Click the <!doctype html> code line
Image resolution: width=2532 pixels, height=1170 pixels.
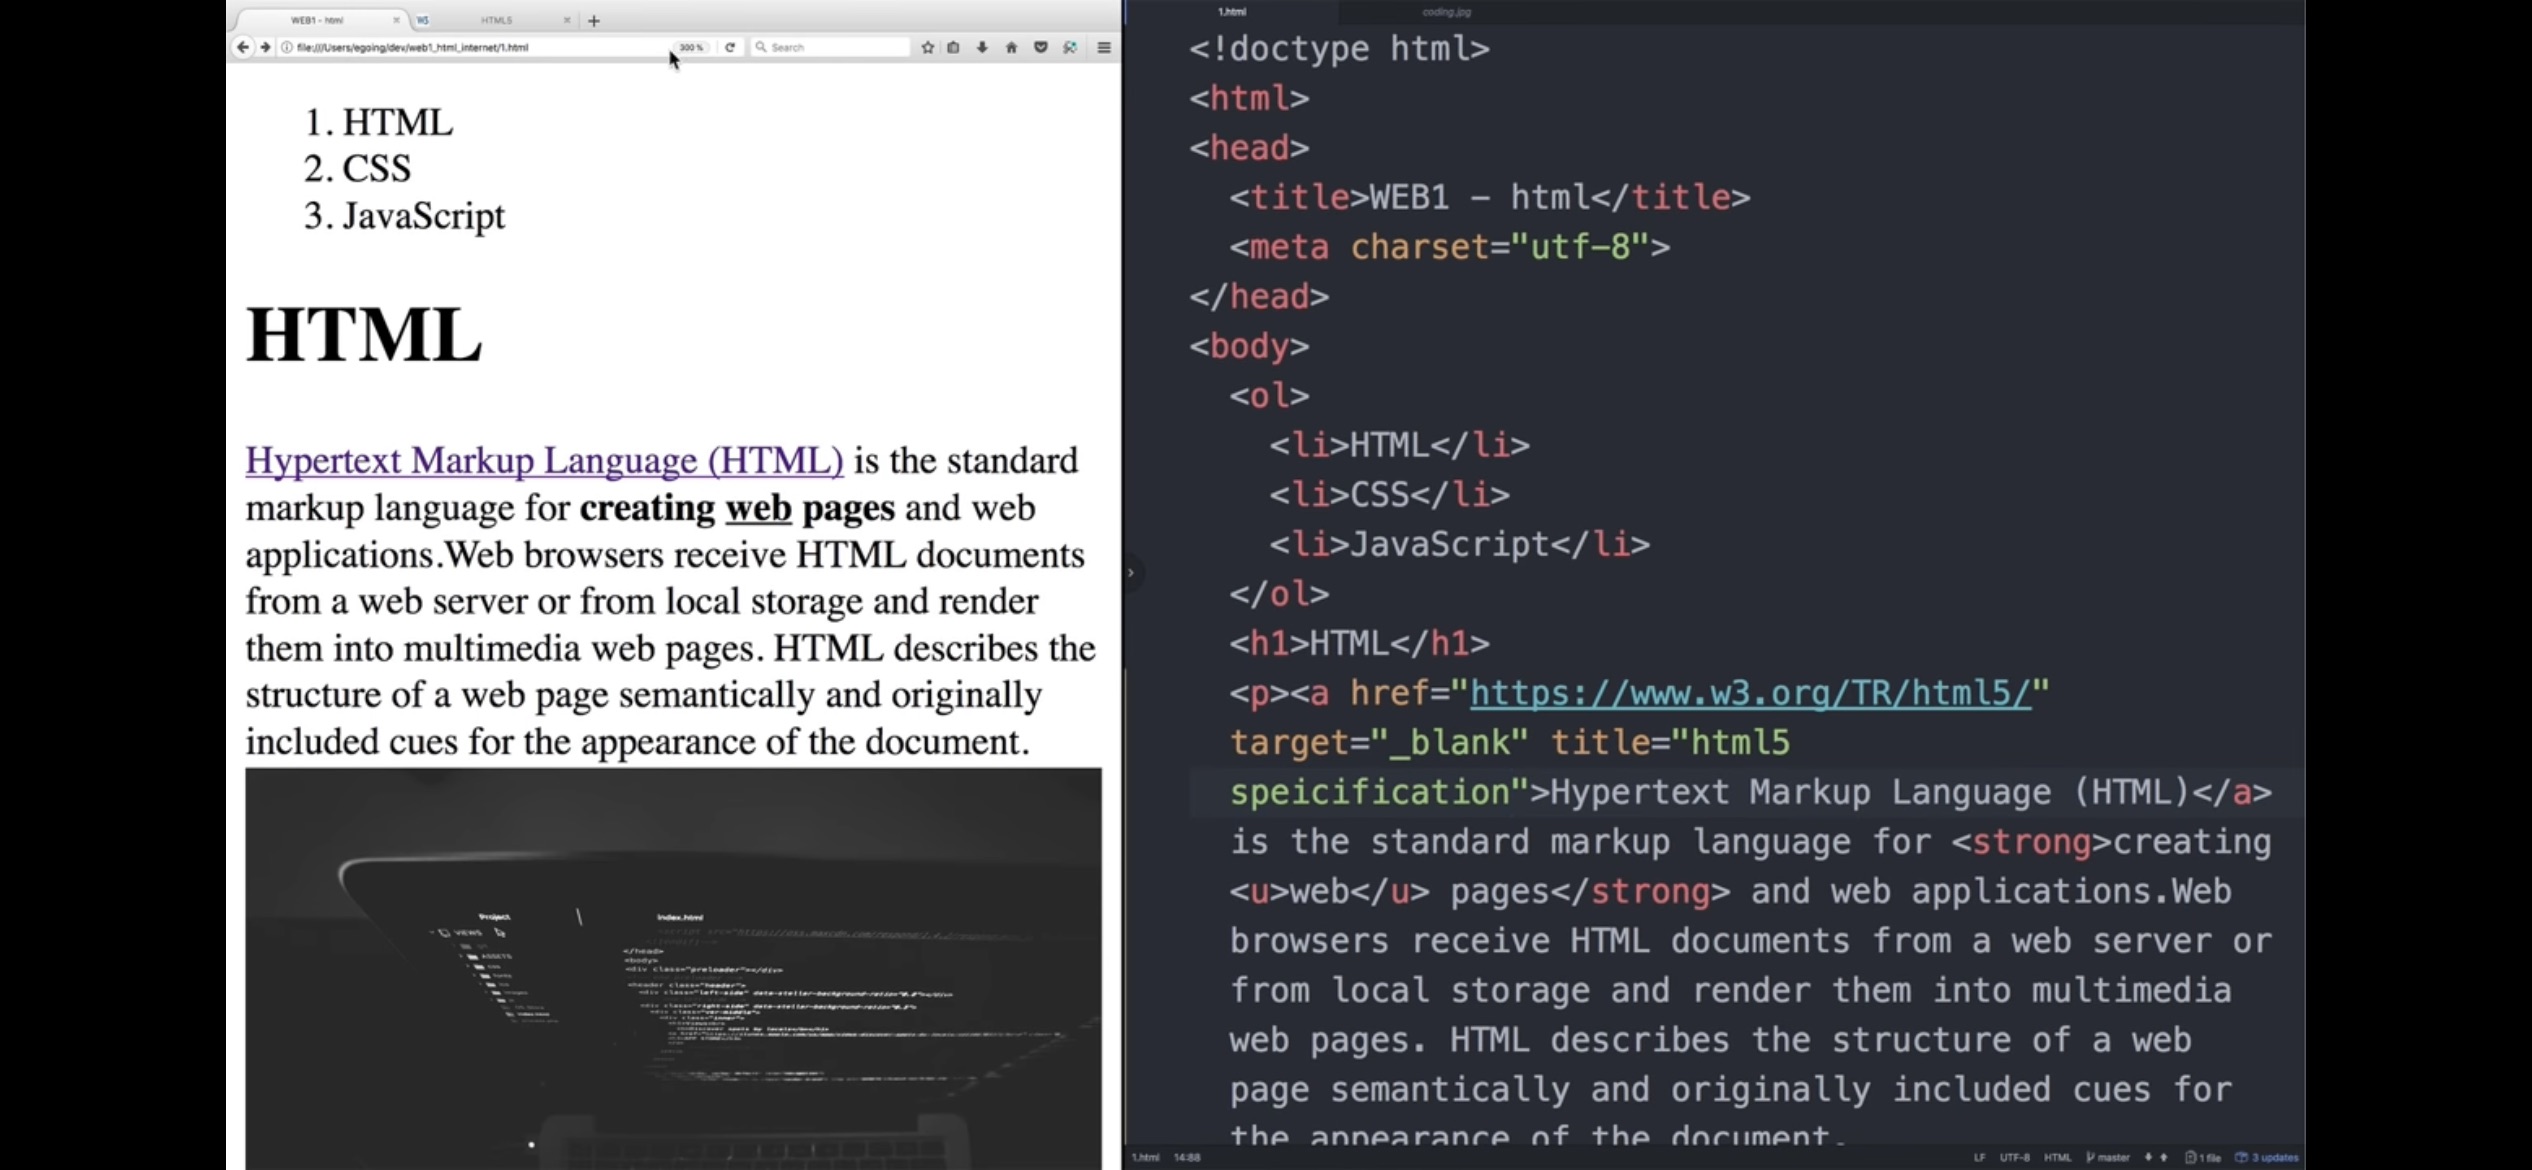(x=1339, y=48)
